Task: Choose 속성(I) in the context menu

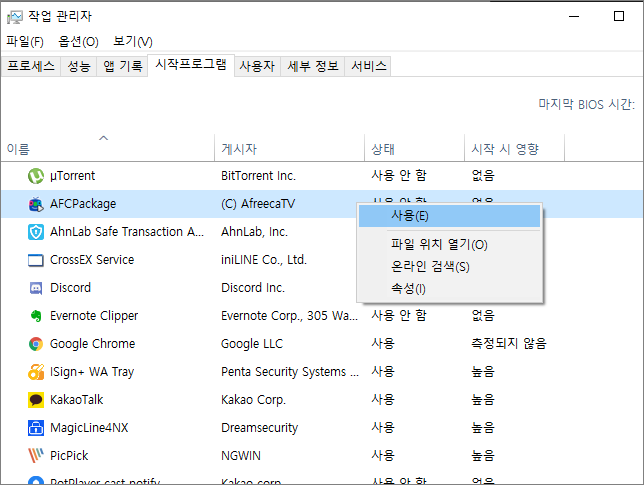Action: point(449,289)
